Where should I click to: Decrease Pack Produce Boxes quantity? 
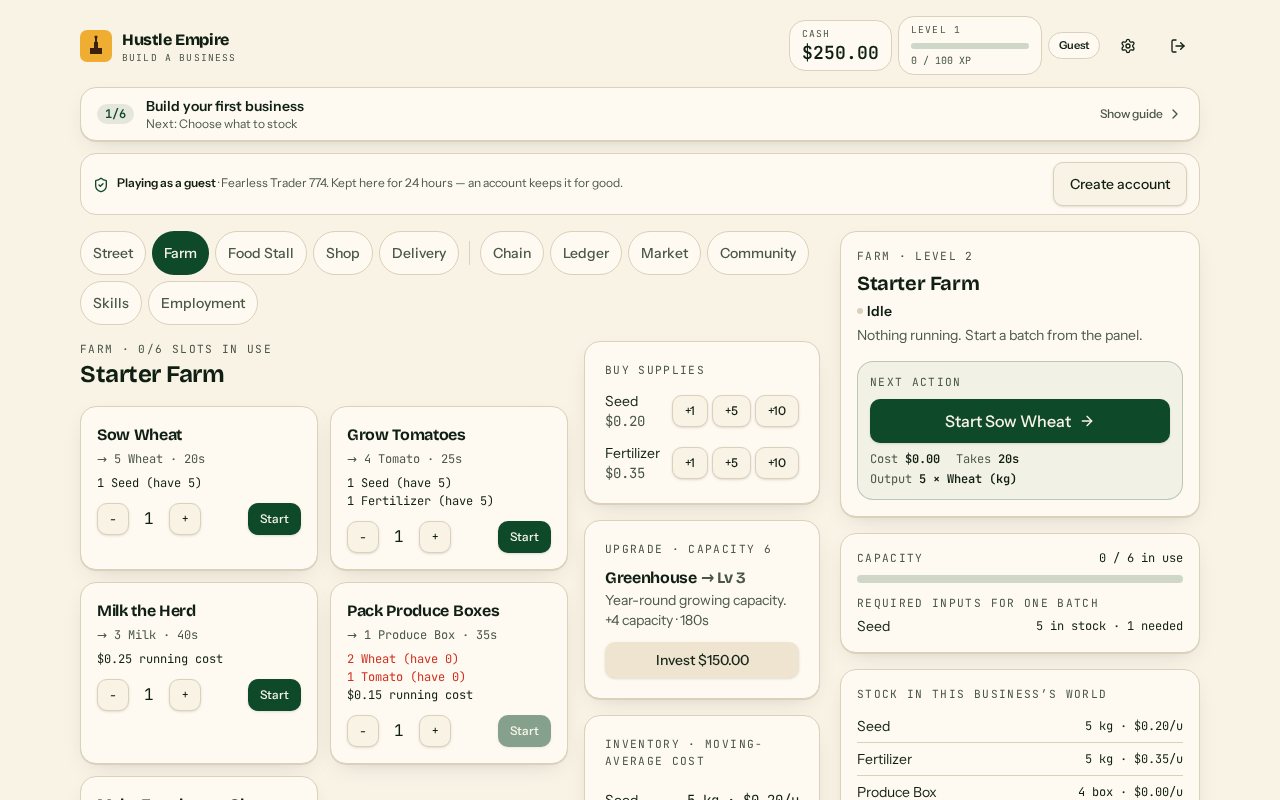pyautogui.click(x=363, y=731)
